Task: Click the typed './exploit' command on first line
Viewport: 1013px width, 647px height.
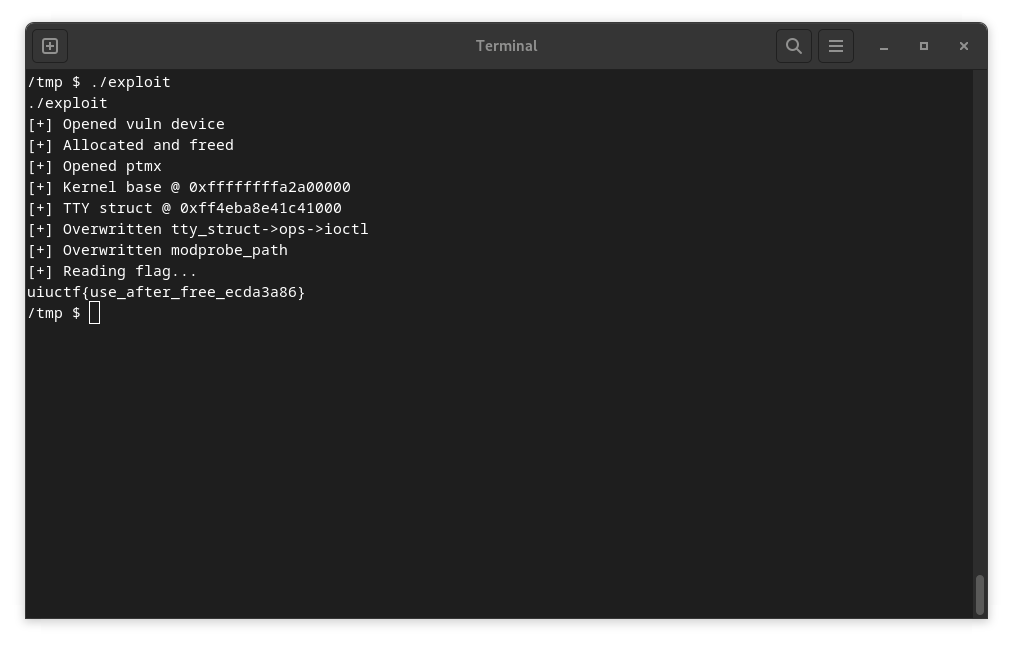Action: click(x=130, y=82)
